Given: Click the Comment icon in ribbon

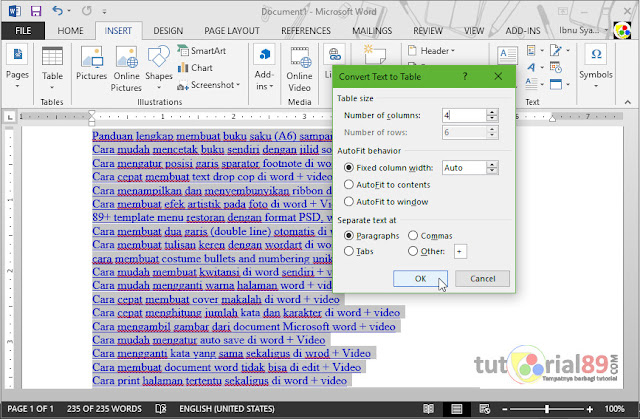Looking at the screenshot, I should [374, 54].
